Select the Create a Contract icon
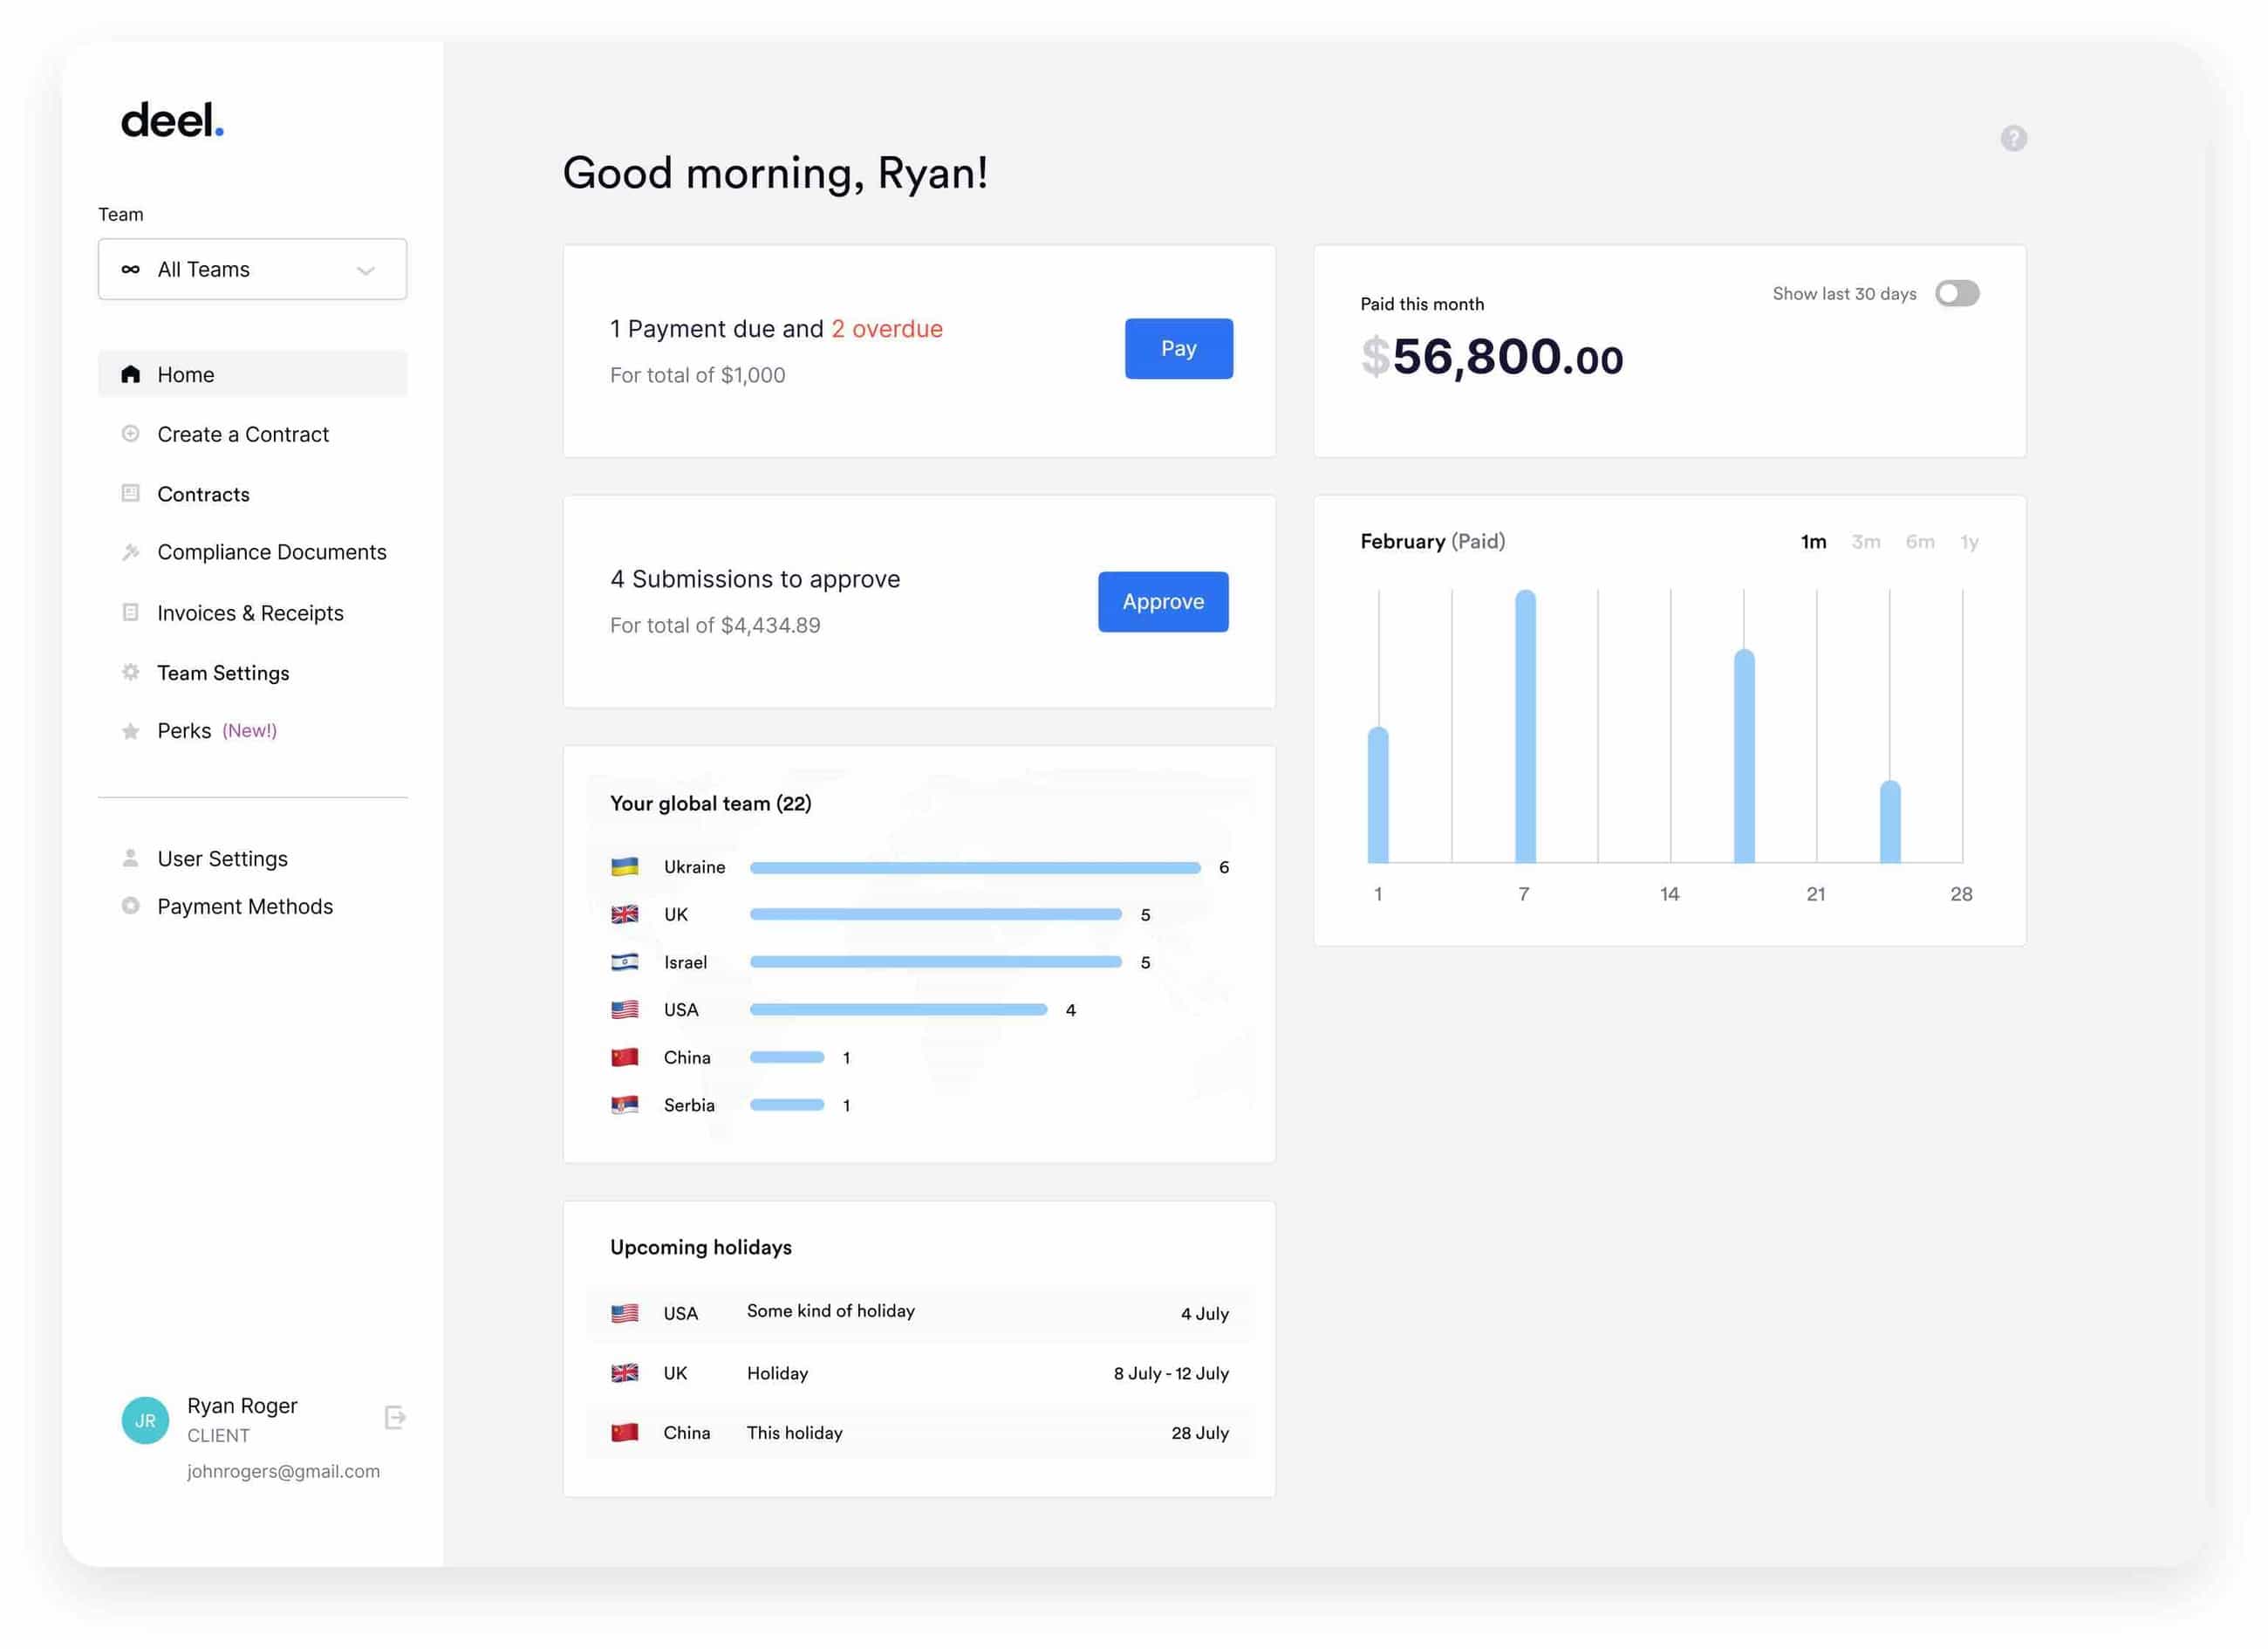This screenshot has height=1649, width=2268. point(131,433)
